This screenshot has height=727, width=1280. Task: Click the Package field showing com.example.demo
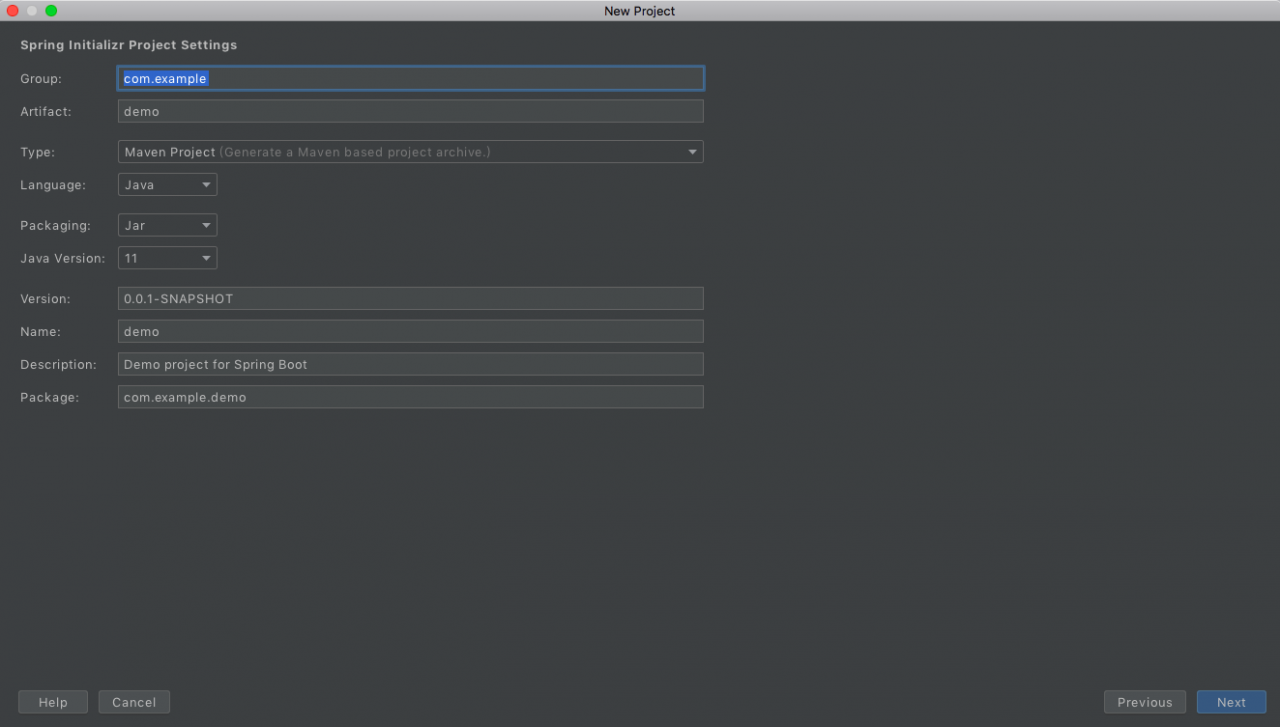coord(410,397)
